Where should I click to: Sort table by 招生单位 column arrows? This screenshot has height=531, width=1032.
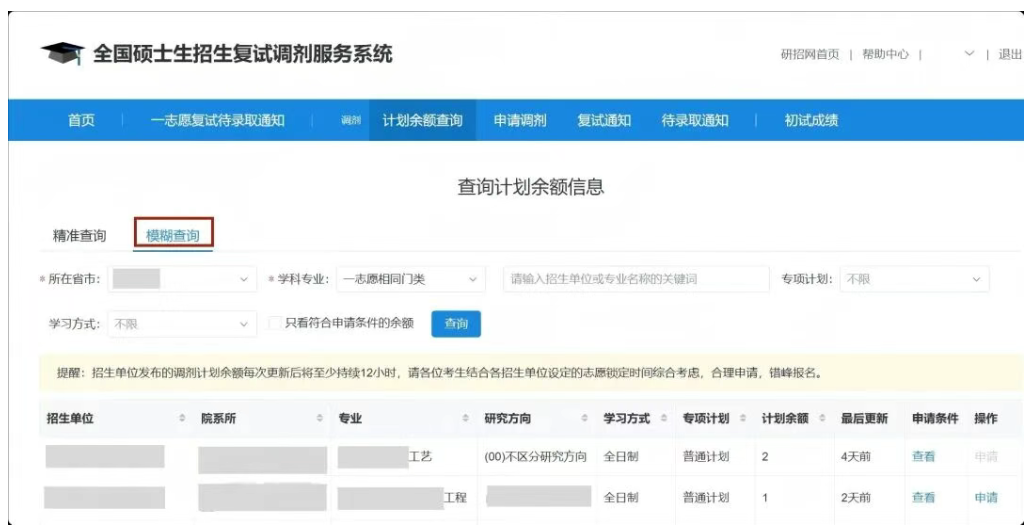coord(182,418)
